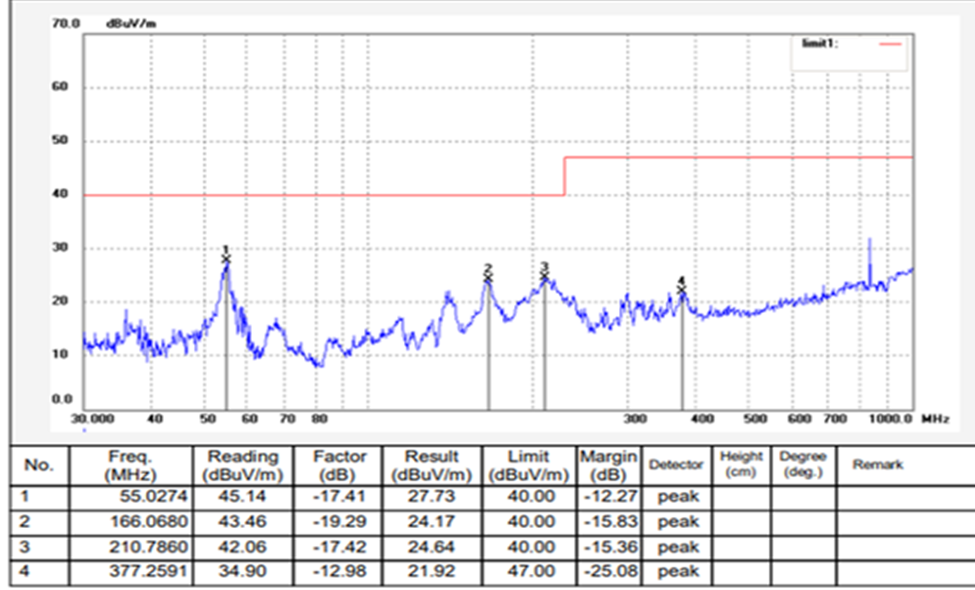
Task: Select the Height (cm) column header
Action: (741, 465)
